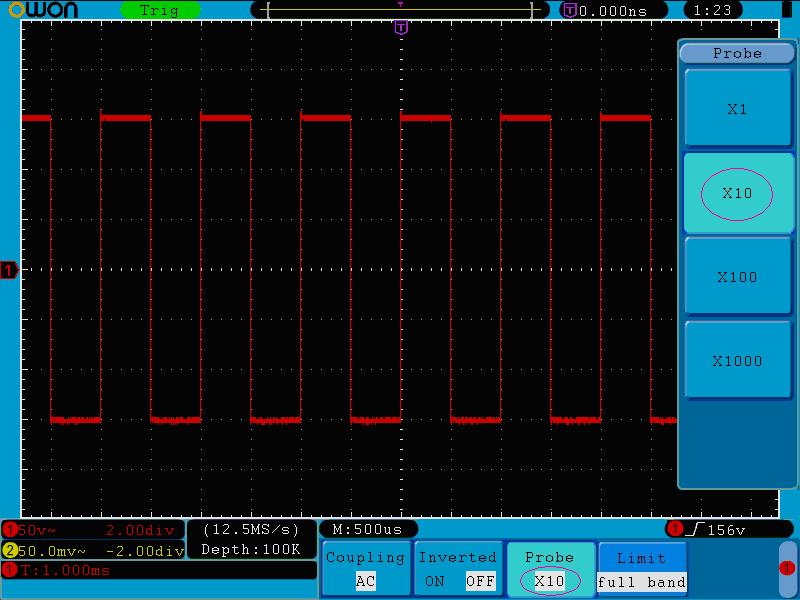
Task: Click the channel 1 circle icon beside 50v~
Action: [x=10, y=530]
